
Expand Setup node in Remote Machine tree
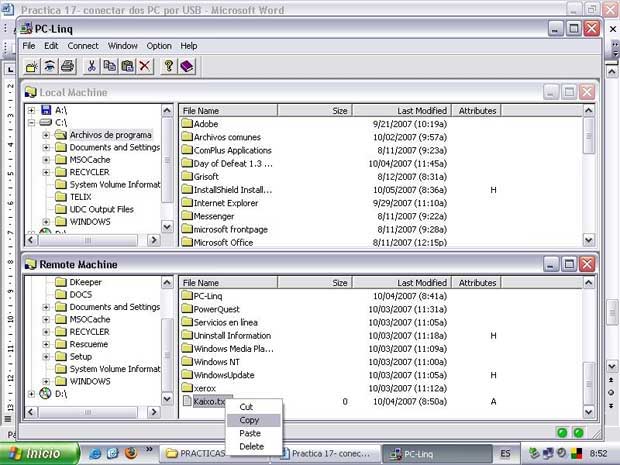[46, 357]
